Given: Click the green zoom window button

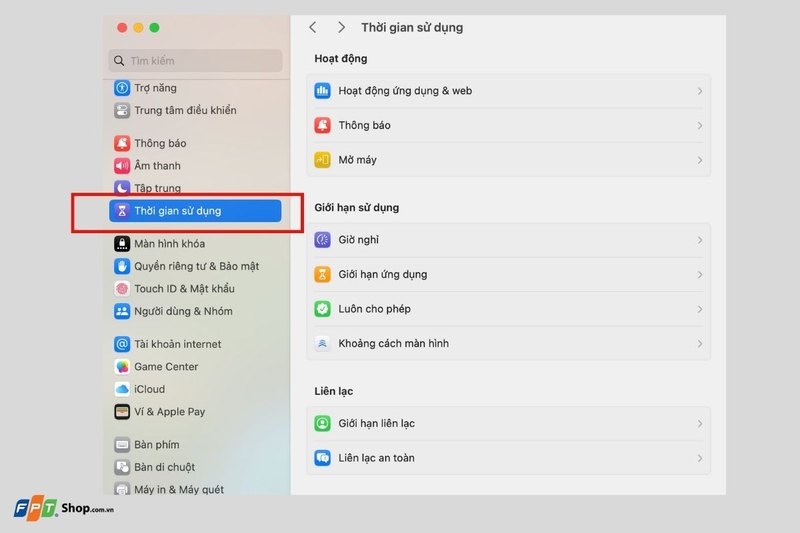Looking at the screenshot, I should [x=154, y=28].
